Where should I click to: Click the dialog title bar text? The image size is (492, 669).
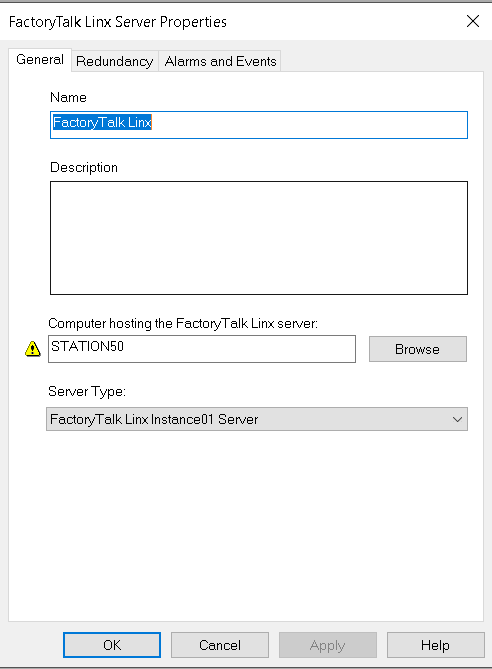tap(118, 22)
